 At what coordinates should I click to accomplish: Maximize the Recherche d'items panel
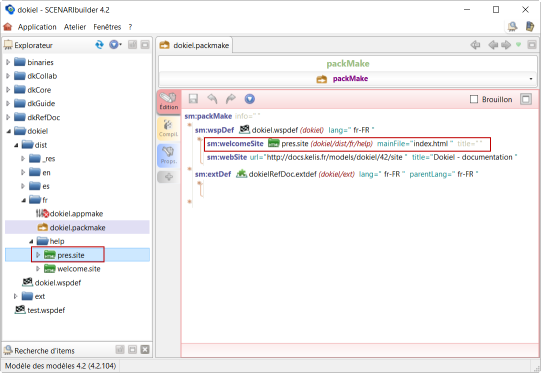click(132, 350)
